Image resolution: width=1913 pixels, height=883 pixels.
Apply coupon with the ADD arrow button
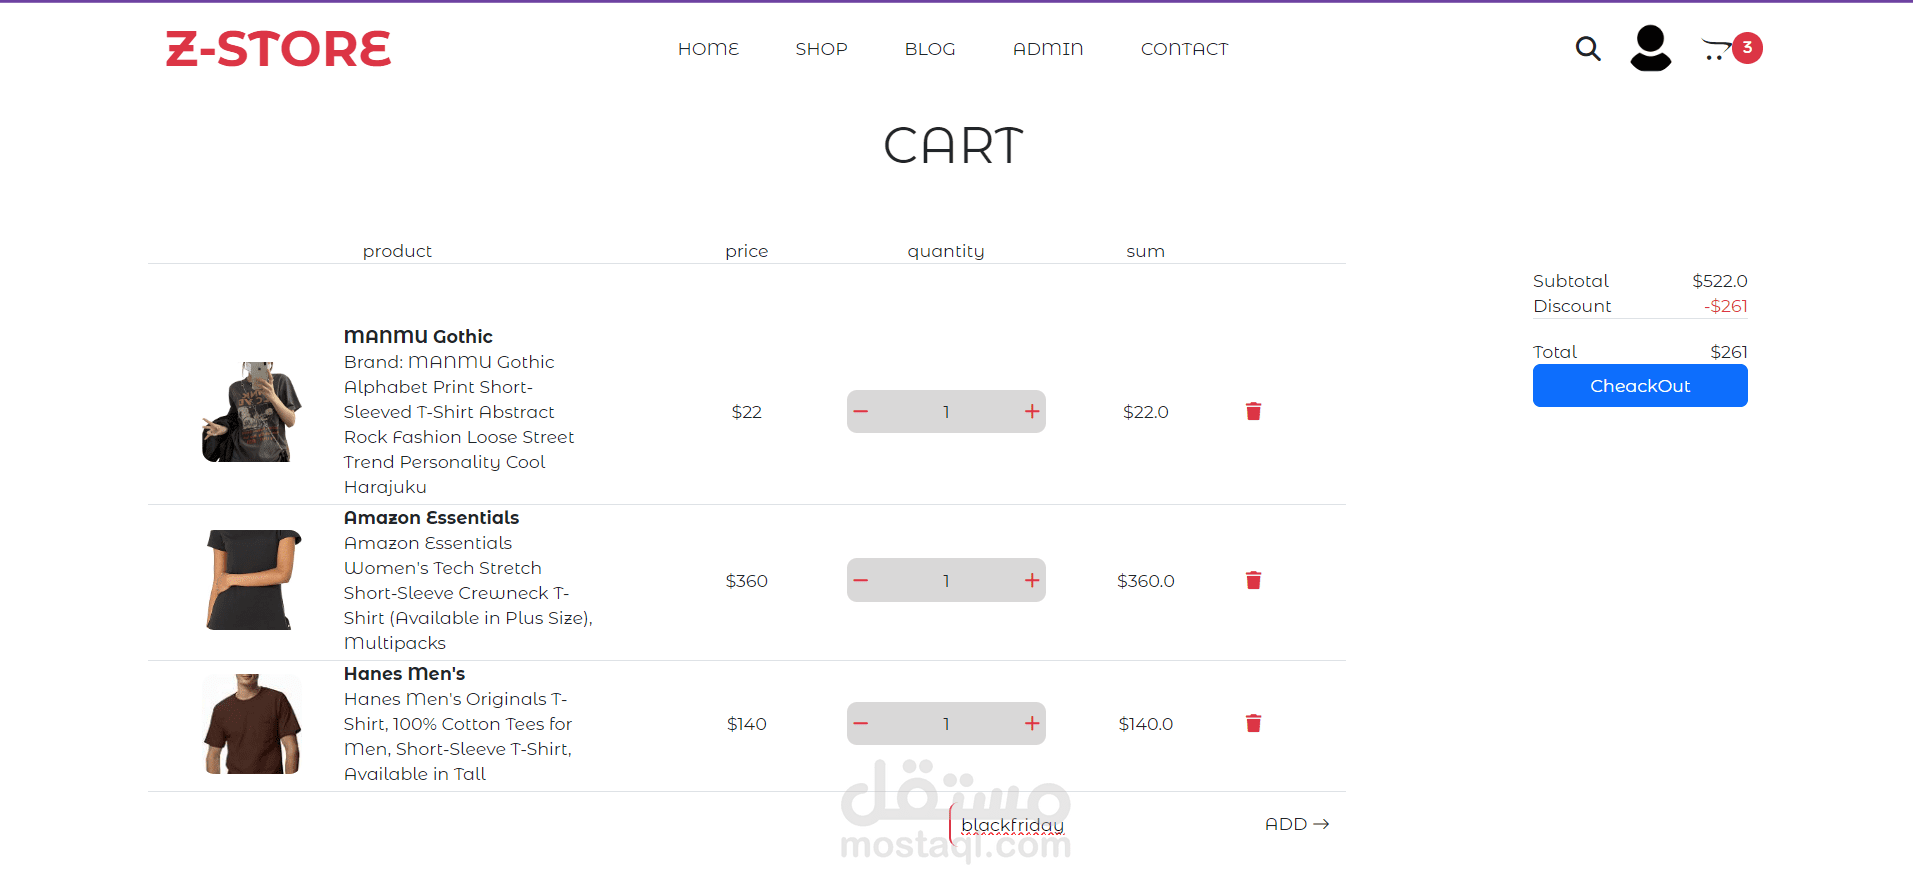pyautogui.click(x=1297, y=824)
